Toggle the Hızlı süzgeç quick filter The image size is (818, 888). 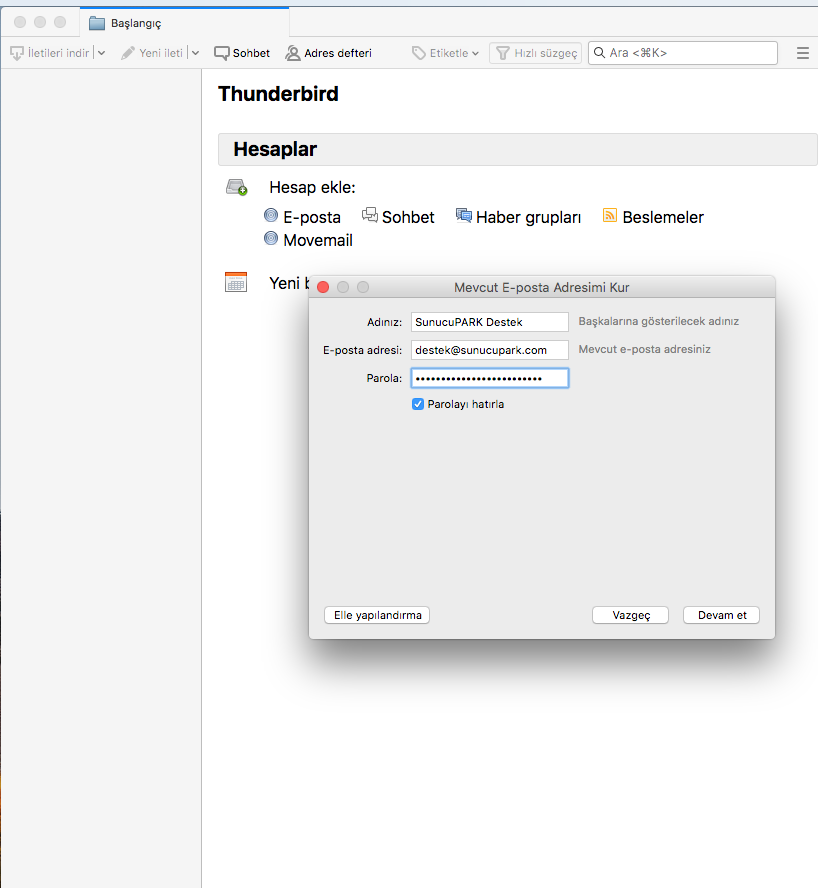(535, 53)
